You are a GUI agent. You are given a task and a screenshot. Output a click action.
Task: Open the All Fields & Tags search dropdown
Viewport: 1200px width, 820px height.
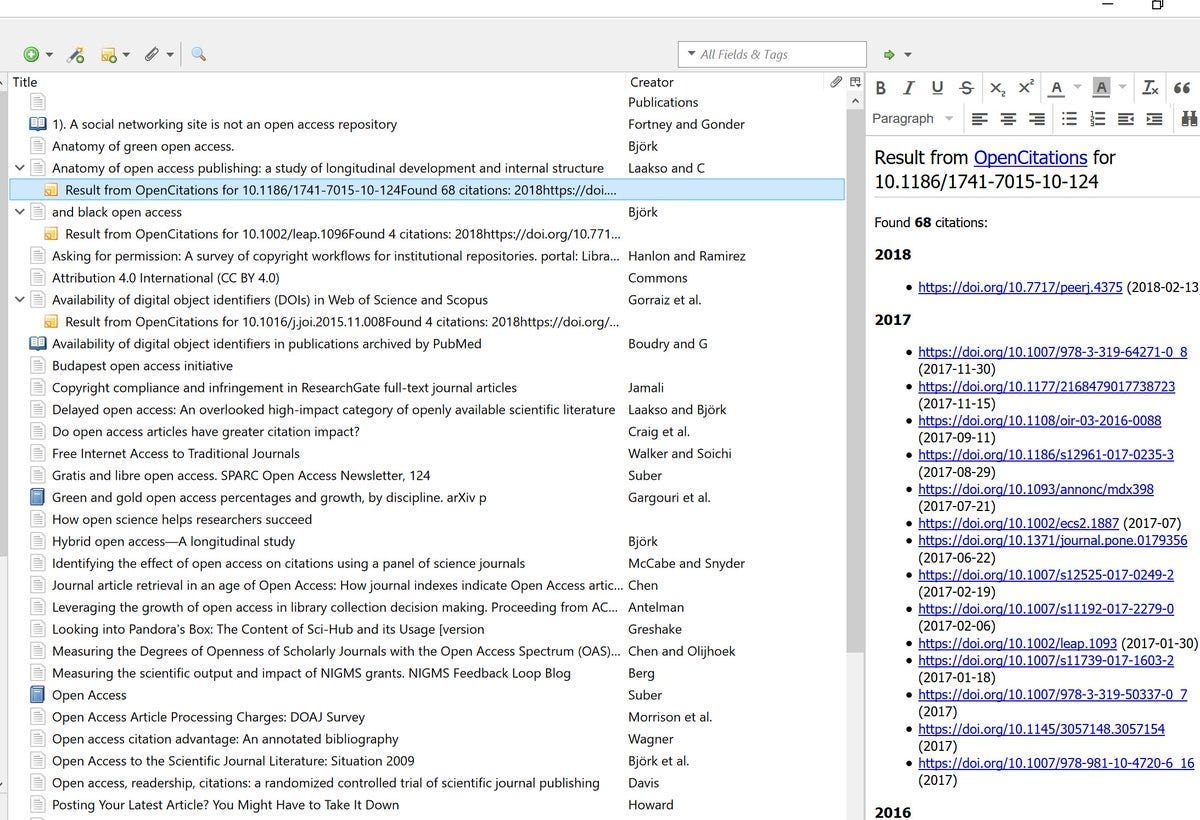tap(690, 55)
